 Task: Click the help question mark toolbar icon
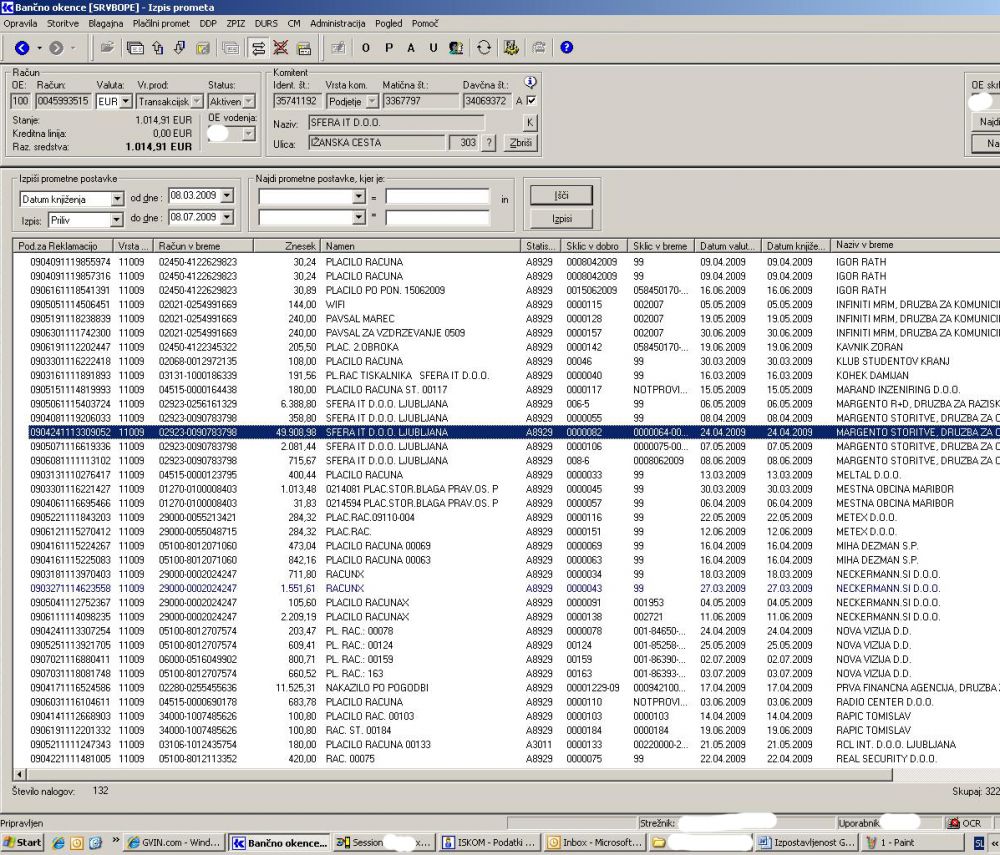point(566,47)
